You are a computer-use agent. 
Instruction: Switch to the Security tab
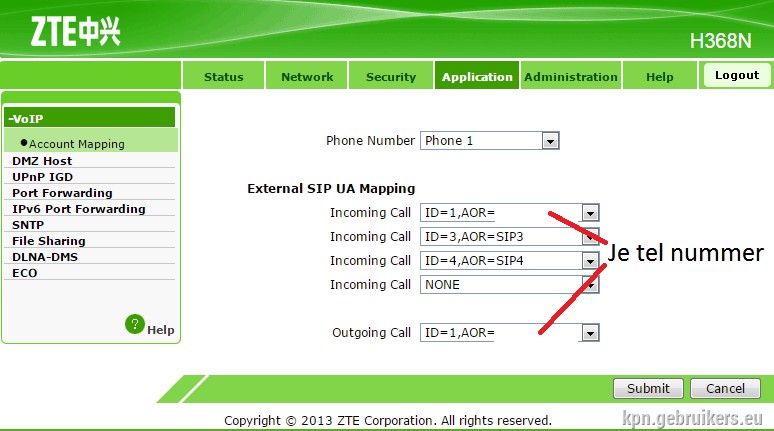391,77
